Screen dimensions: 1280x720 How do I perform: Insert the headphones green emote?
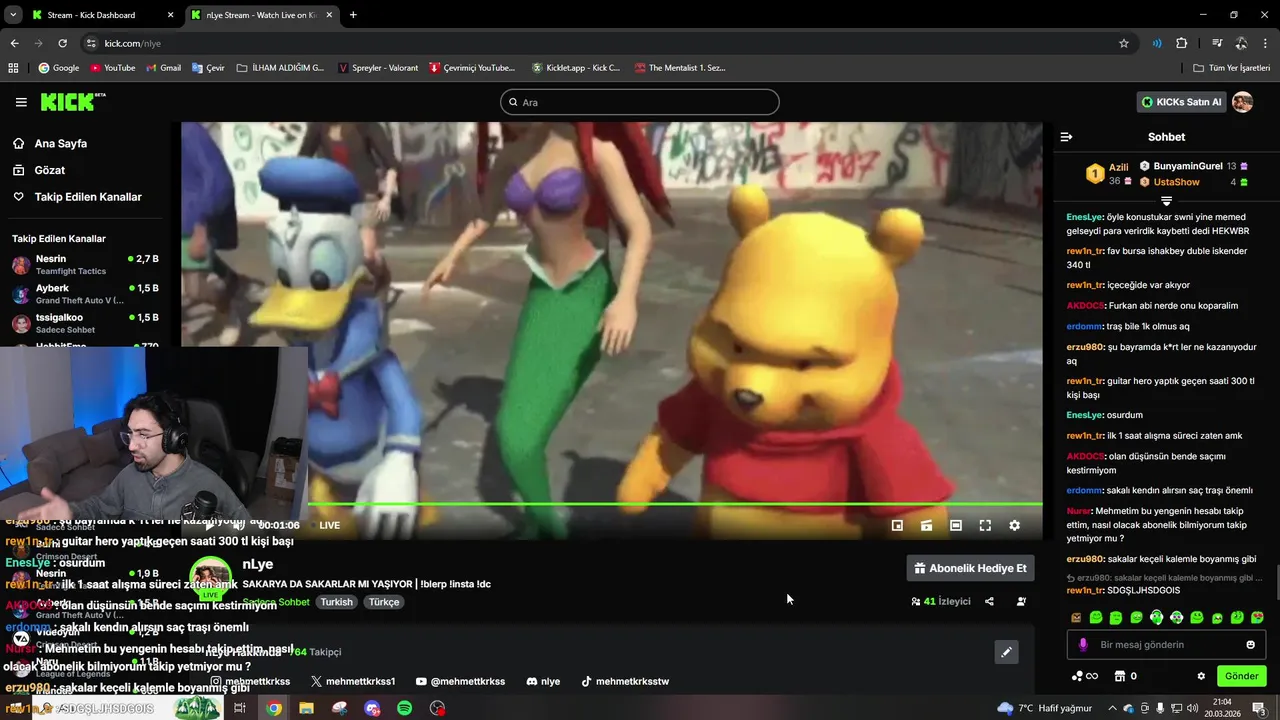click(1156, 618)
